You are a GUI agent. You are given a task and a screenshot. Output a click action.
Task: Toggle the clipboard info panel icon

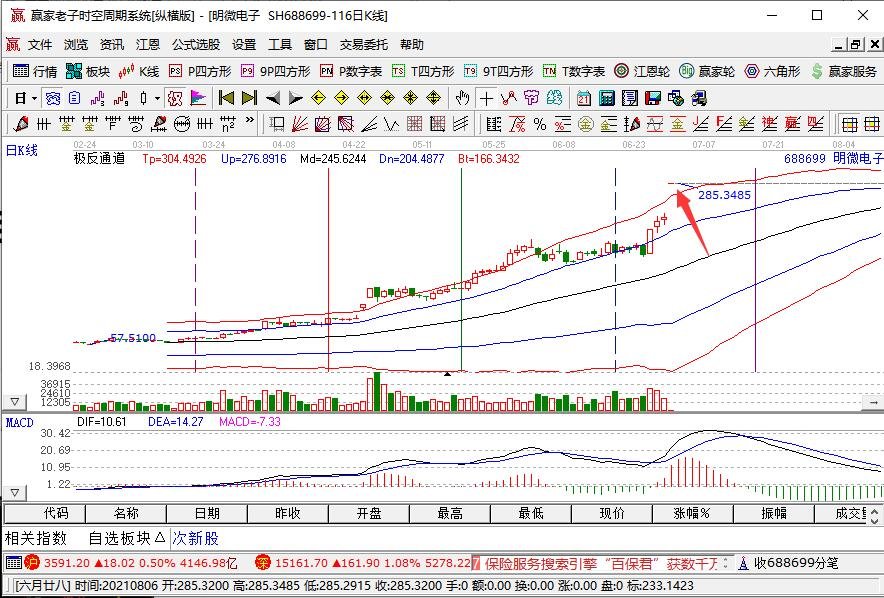[74, 99]
